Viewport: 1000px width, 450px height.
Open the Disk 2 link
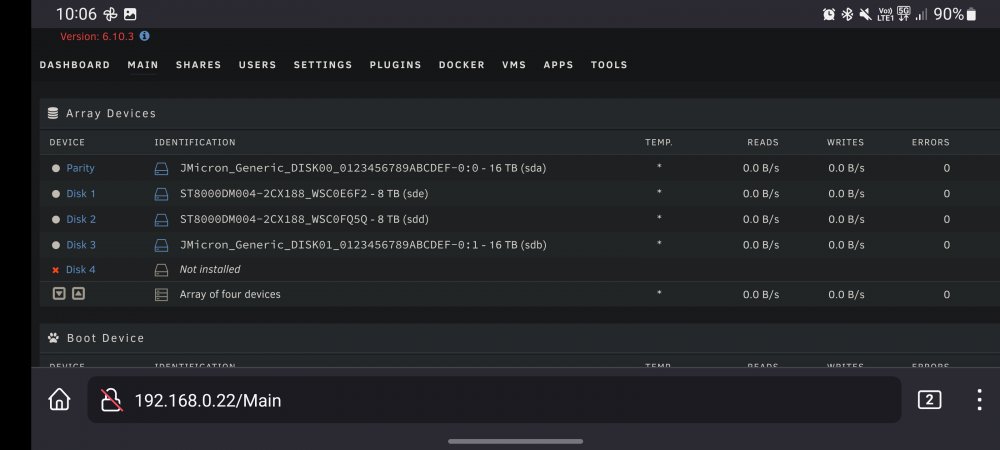(81, 219)
